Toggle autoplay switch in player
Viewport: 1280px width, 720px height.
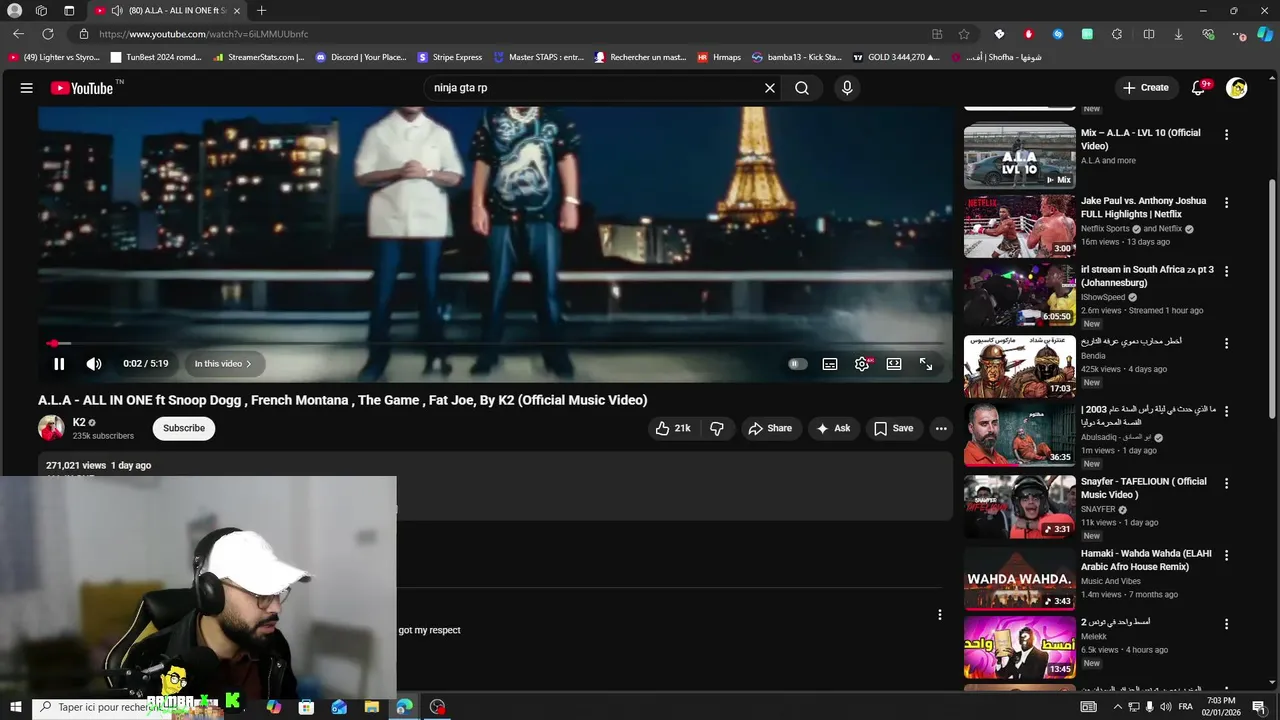click(797, 364)
